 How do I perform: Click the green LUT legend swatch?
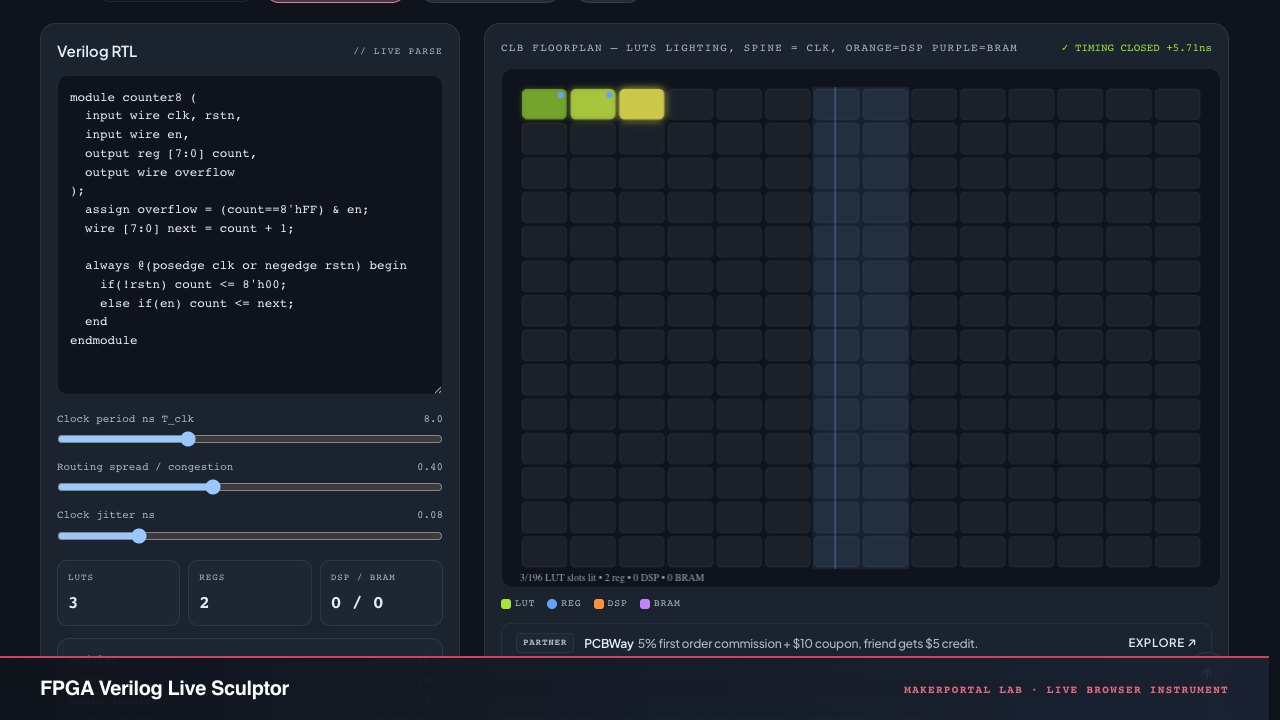pos(506,604)
